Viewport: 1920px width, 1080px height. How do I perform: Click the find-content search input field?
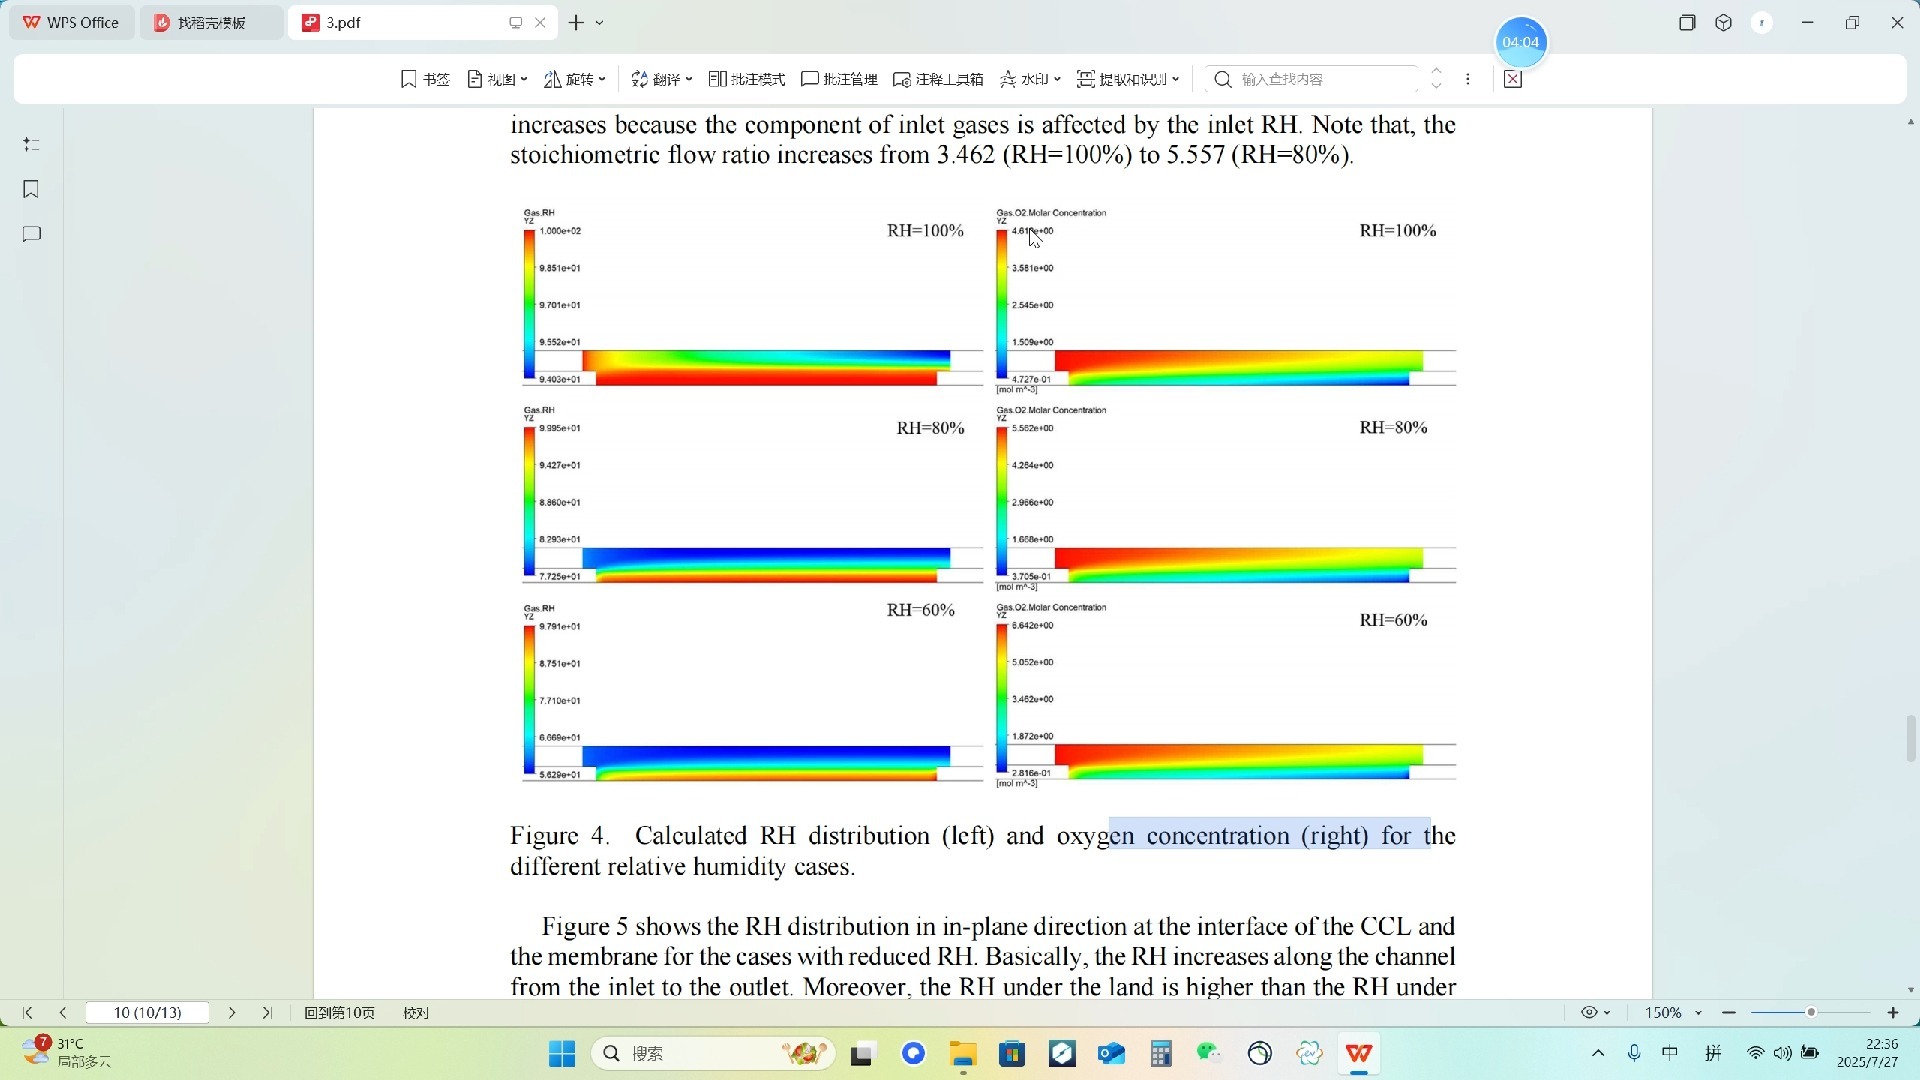(x=1326, y=79)
